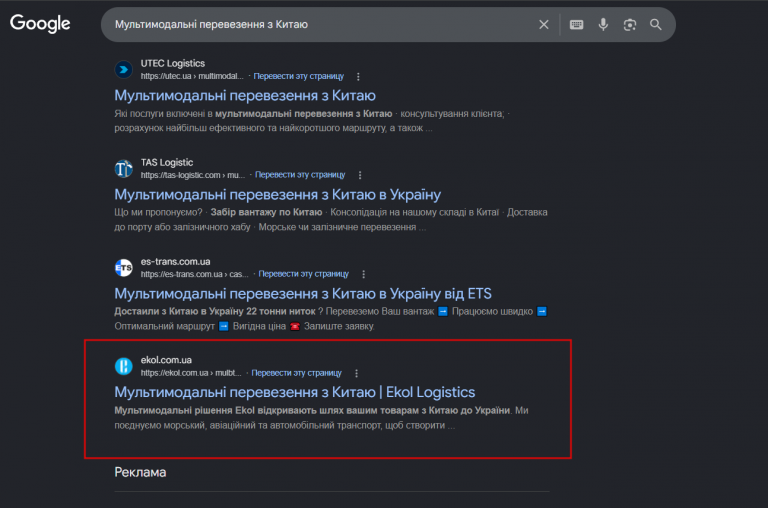Click the 'Реклама' section heading
Image resolution: width=768 pixels, height=508 pixels.
140,472
